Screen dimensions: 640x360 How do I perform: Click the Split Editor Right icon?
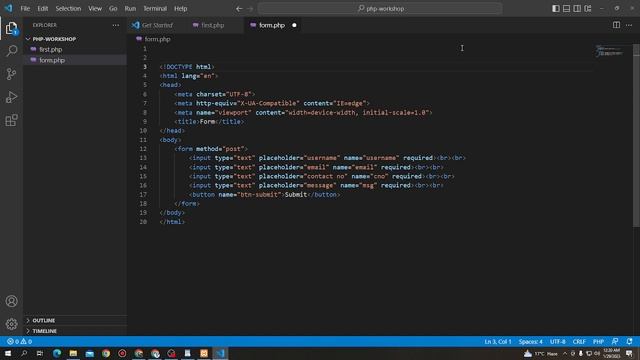(616, 25)
